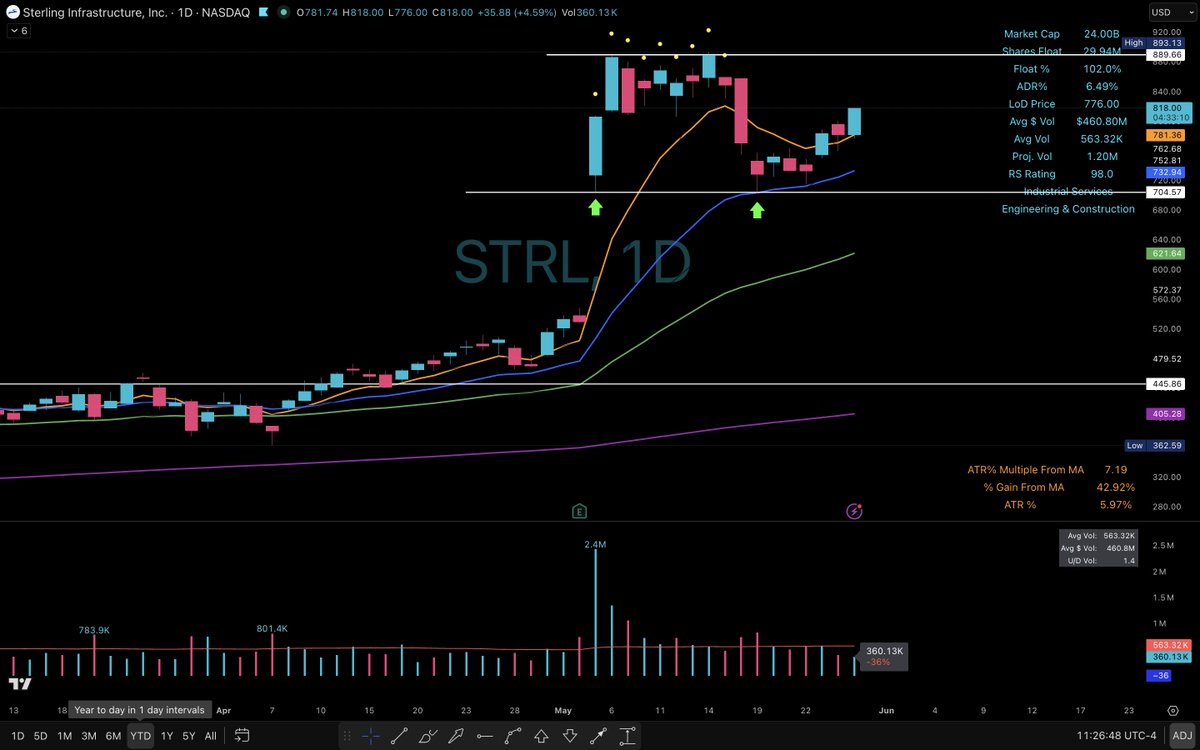Select the trend line drawing tool
This screenshot has width=1200, height=750.
point(399,736)
